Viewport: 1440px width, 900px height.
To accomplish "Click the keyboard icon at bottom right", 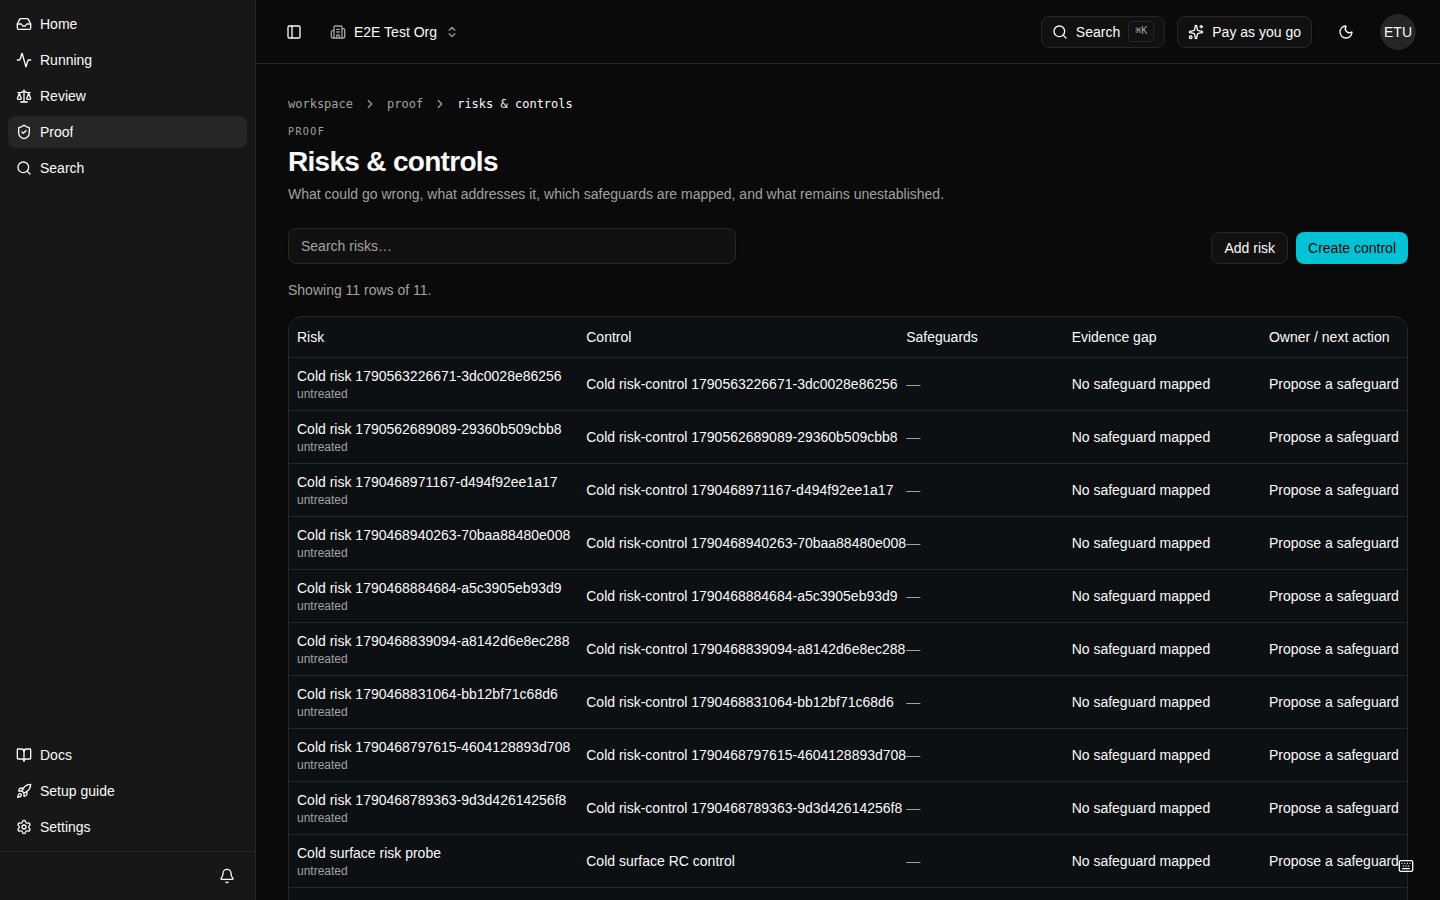I will pyautogui.click(x=1406, y=866).
